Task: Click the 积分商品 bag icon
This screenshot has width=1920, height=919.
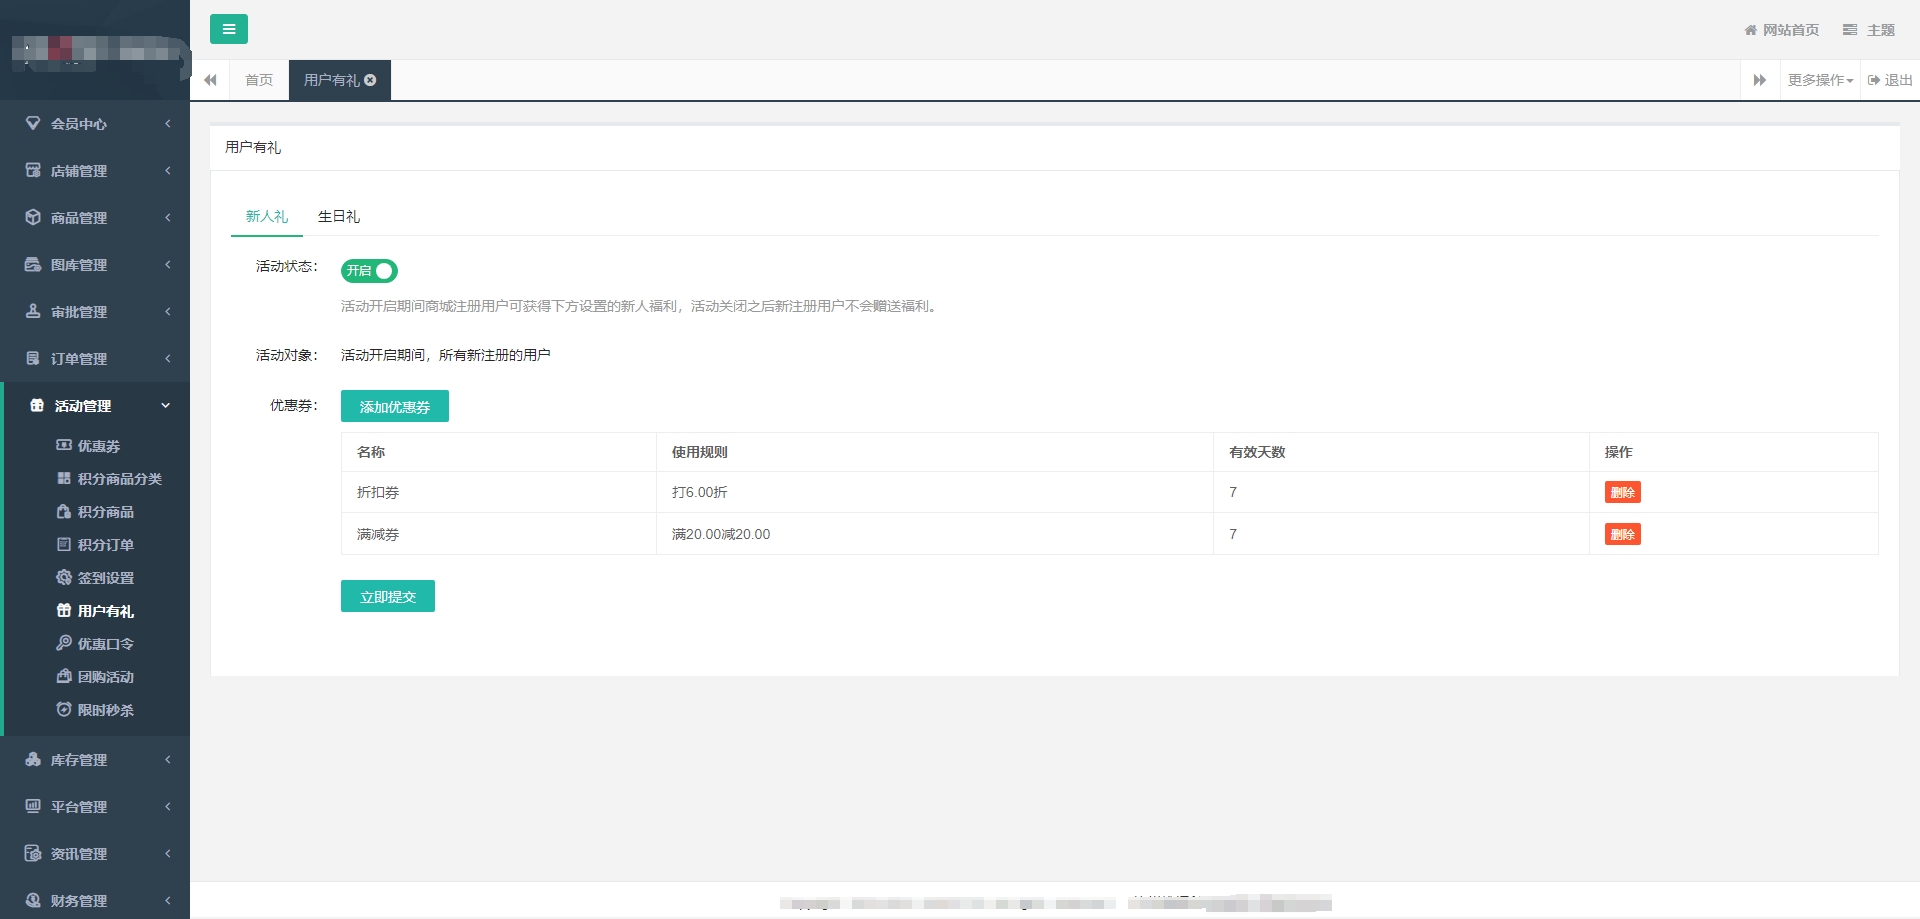Action: pos(64,511)
